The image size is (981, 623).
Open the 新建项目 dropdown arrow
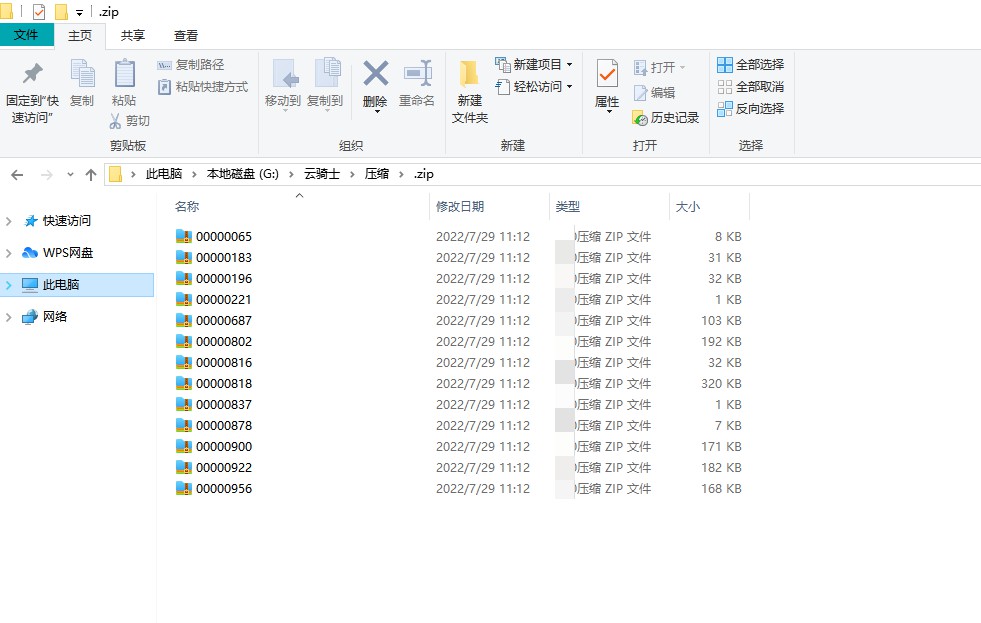pos(570,66)
